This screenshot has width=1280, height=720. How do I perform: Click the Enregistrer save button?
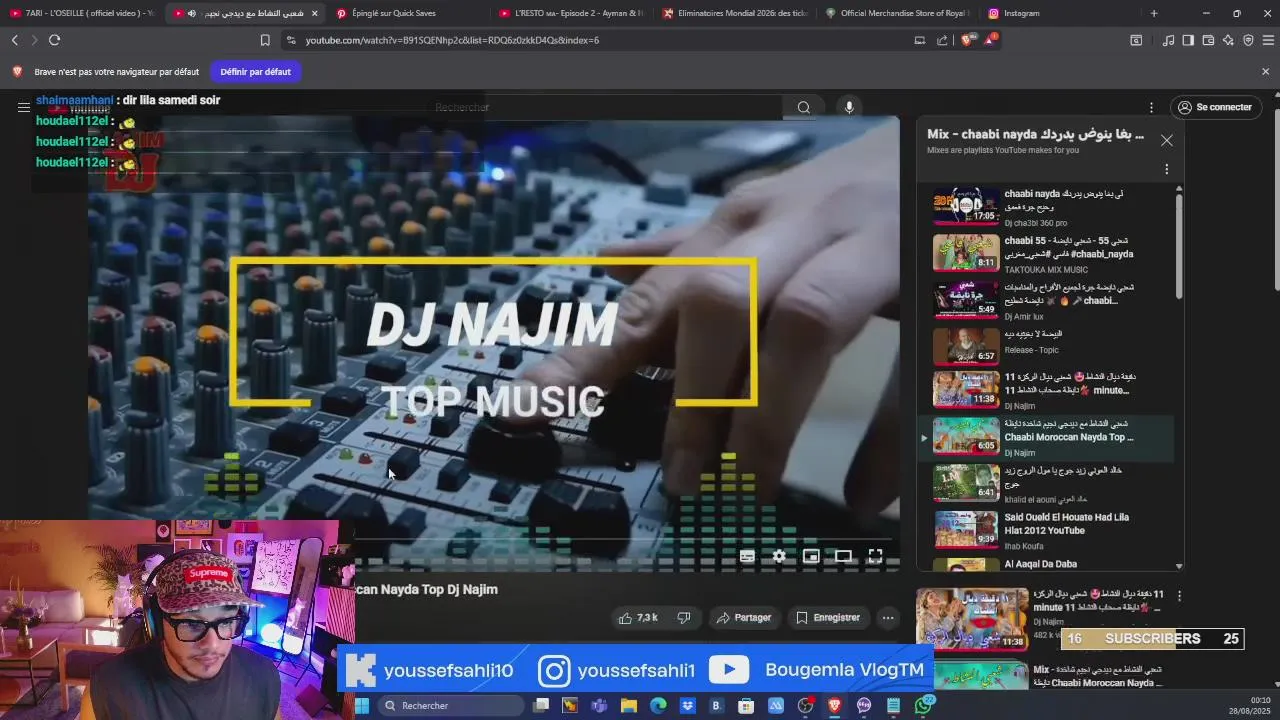pyautogui.click(x=827, y=618)
